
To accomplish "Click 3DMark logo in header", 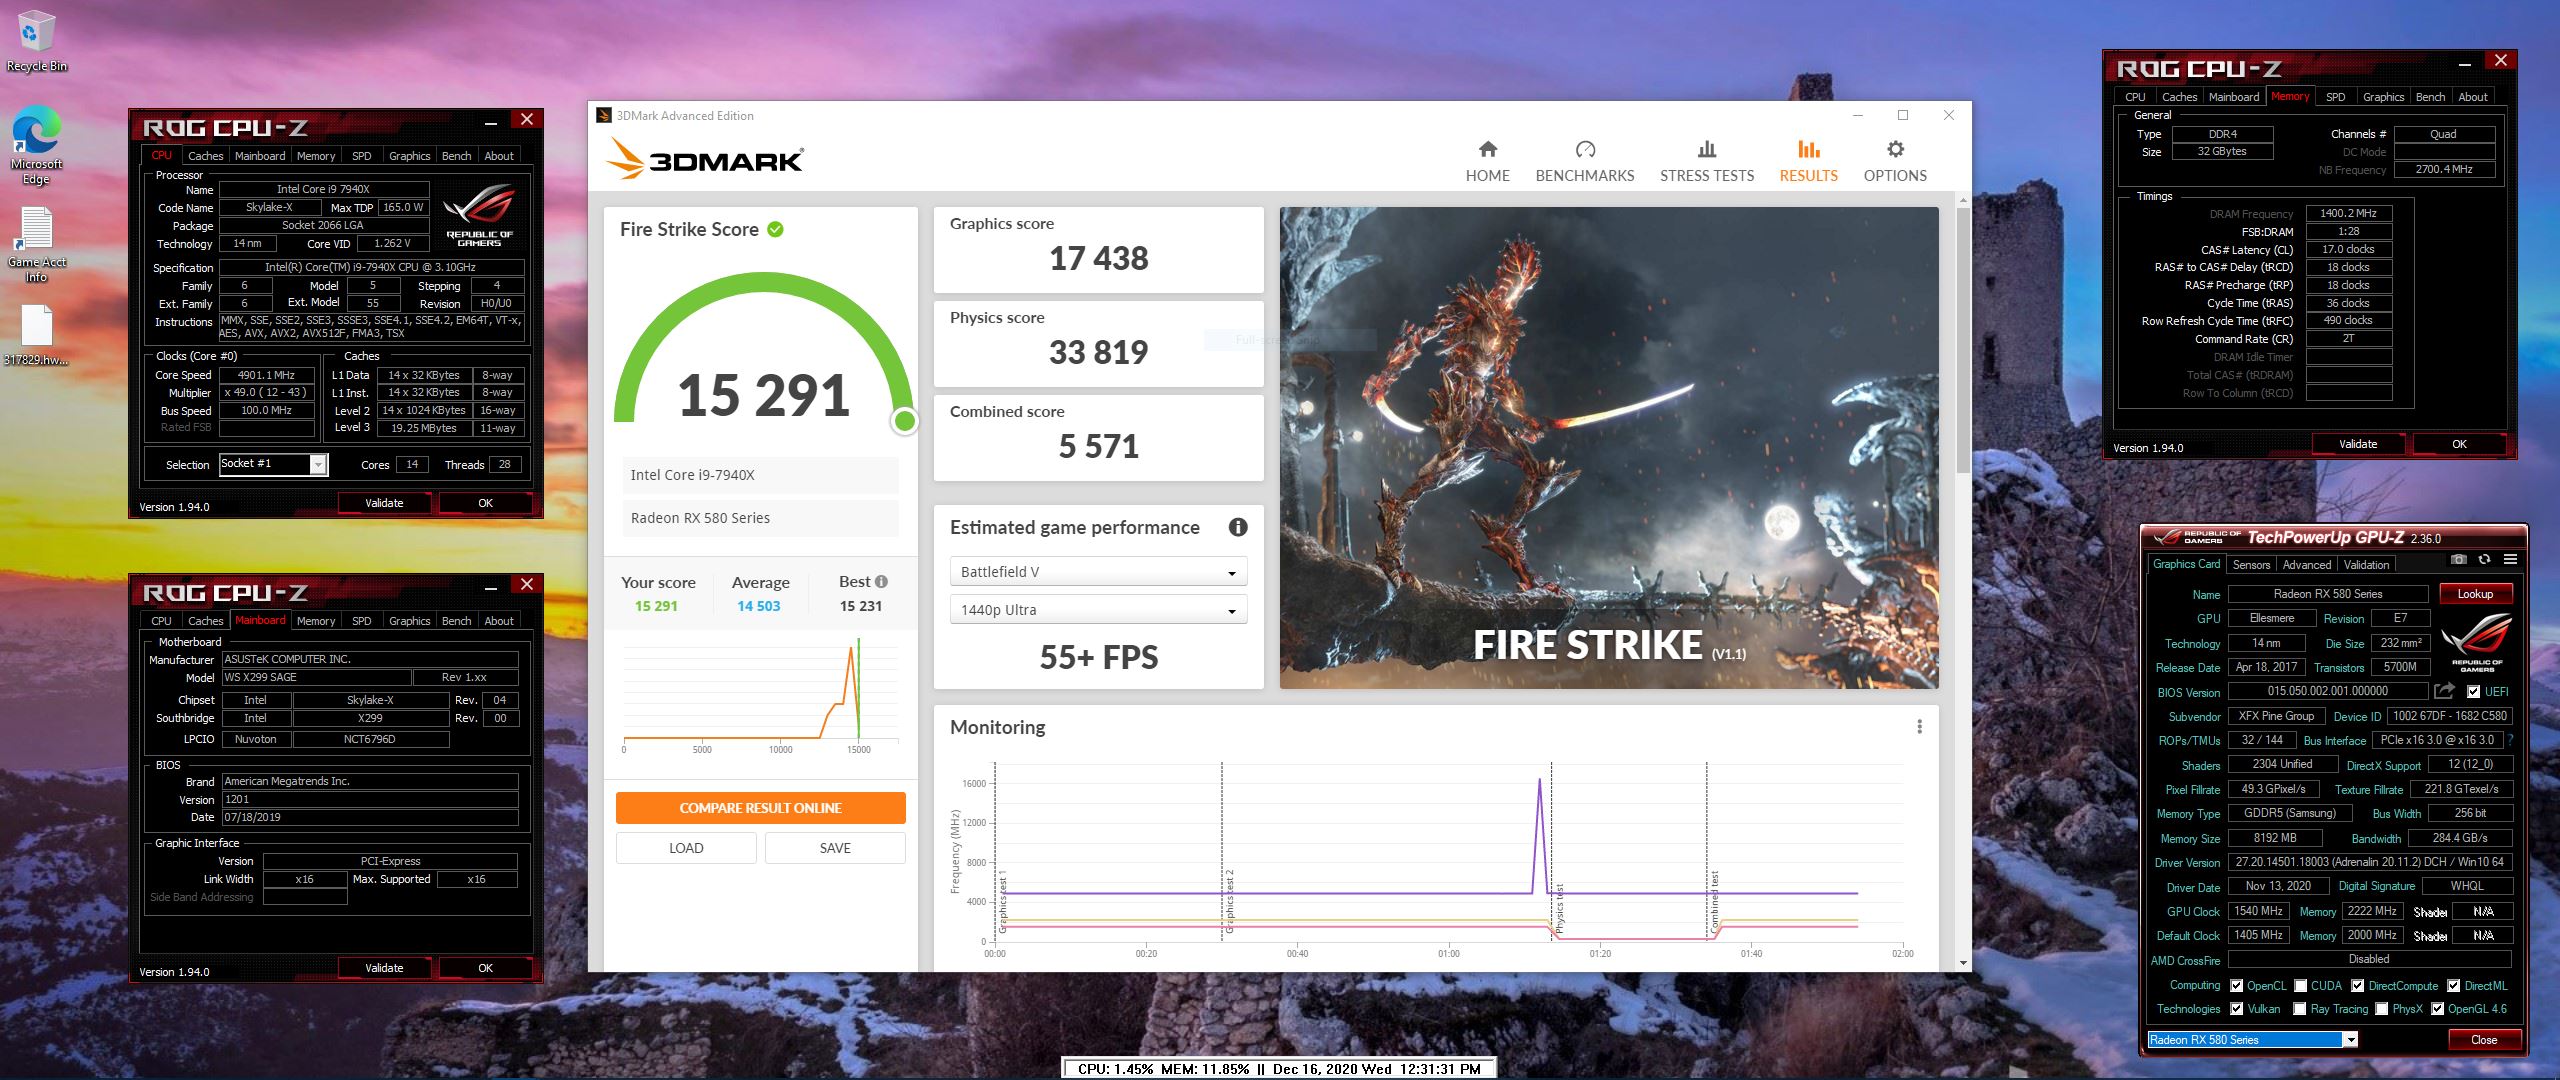I will point(705,160).
